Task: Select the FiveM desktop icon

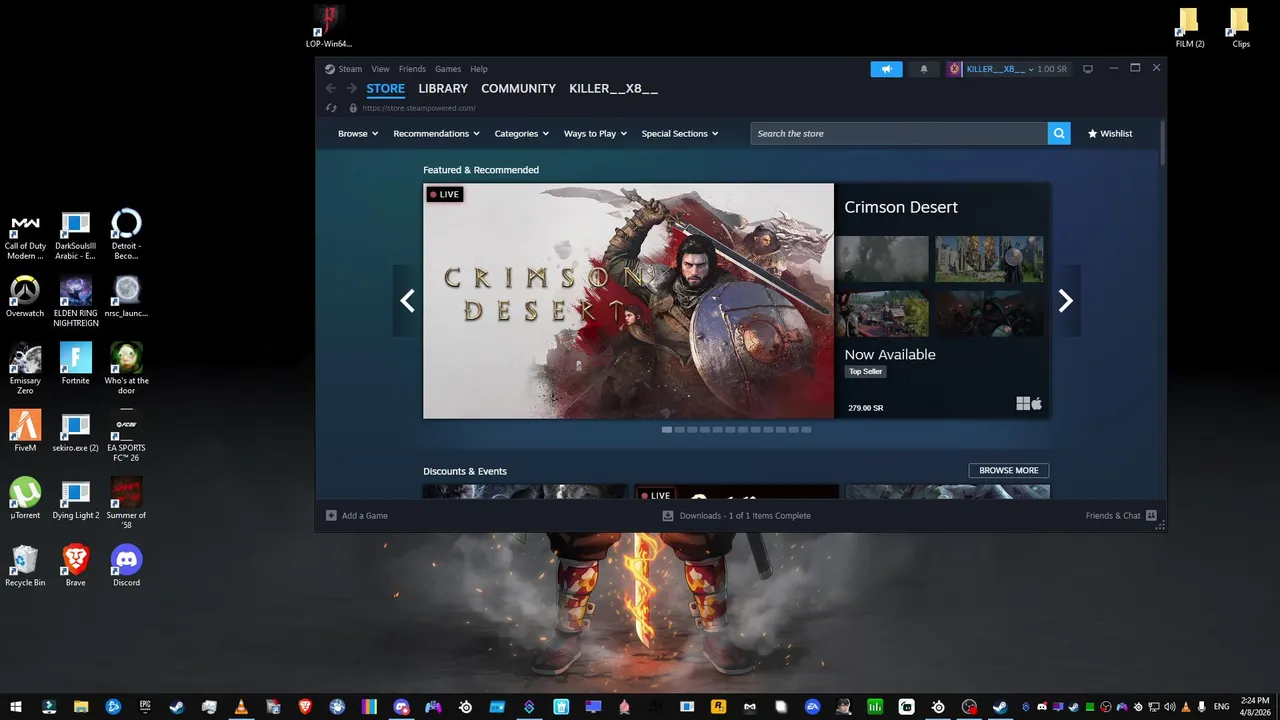Action: point(25,431)
